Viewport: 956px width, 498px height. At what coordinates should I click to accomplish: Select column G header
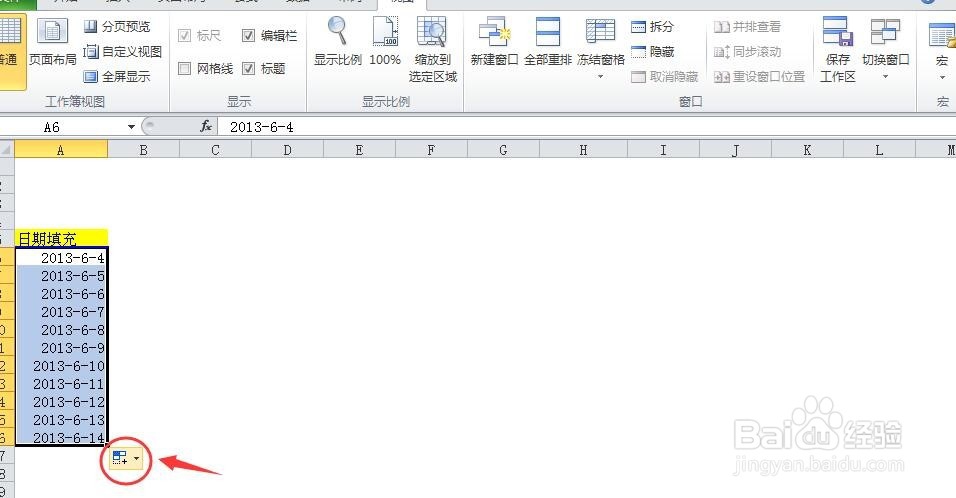503,149
